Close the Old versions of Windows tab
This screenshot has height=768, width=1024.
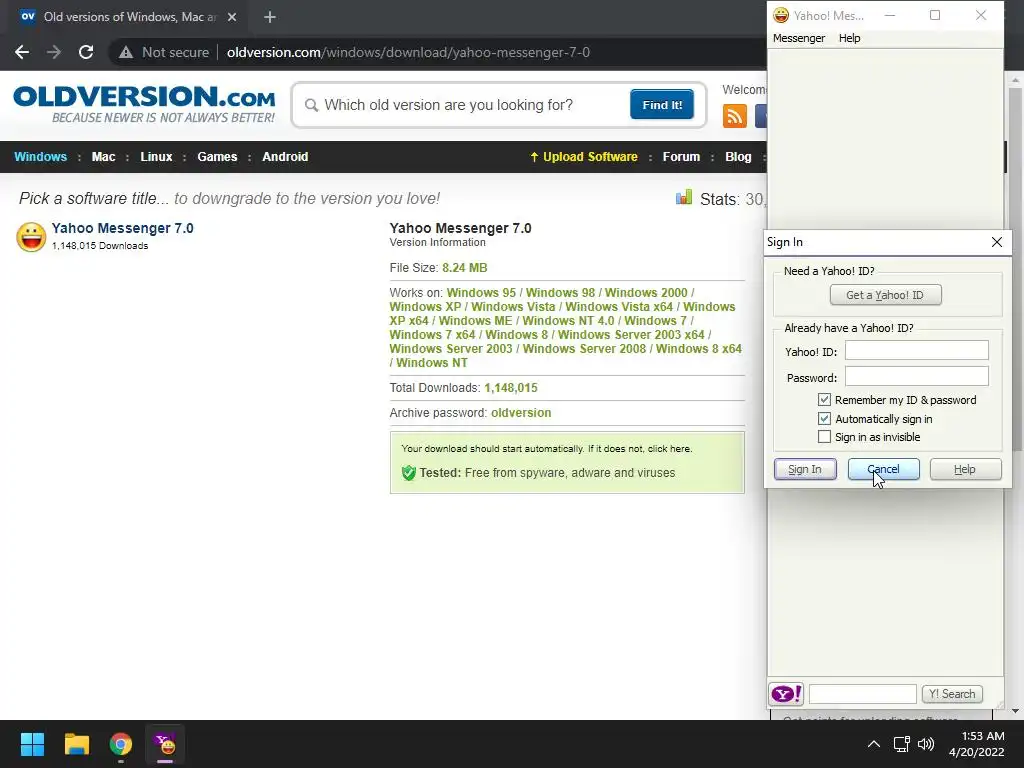(x=232, y=17)
